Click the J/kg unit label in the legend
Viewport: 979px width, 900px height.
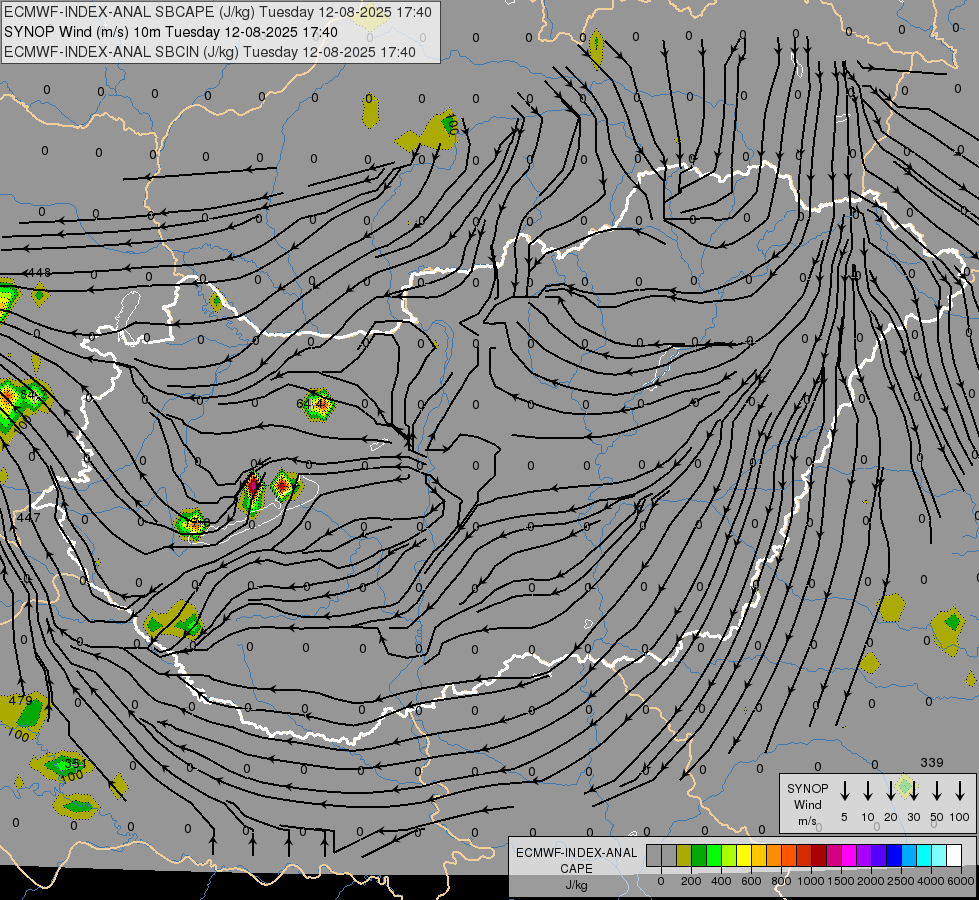[576, 885]
